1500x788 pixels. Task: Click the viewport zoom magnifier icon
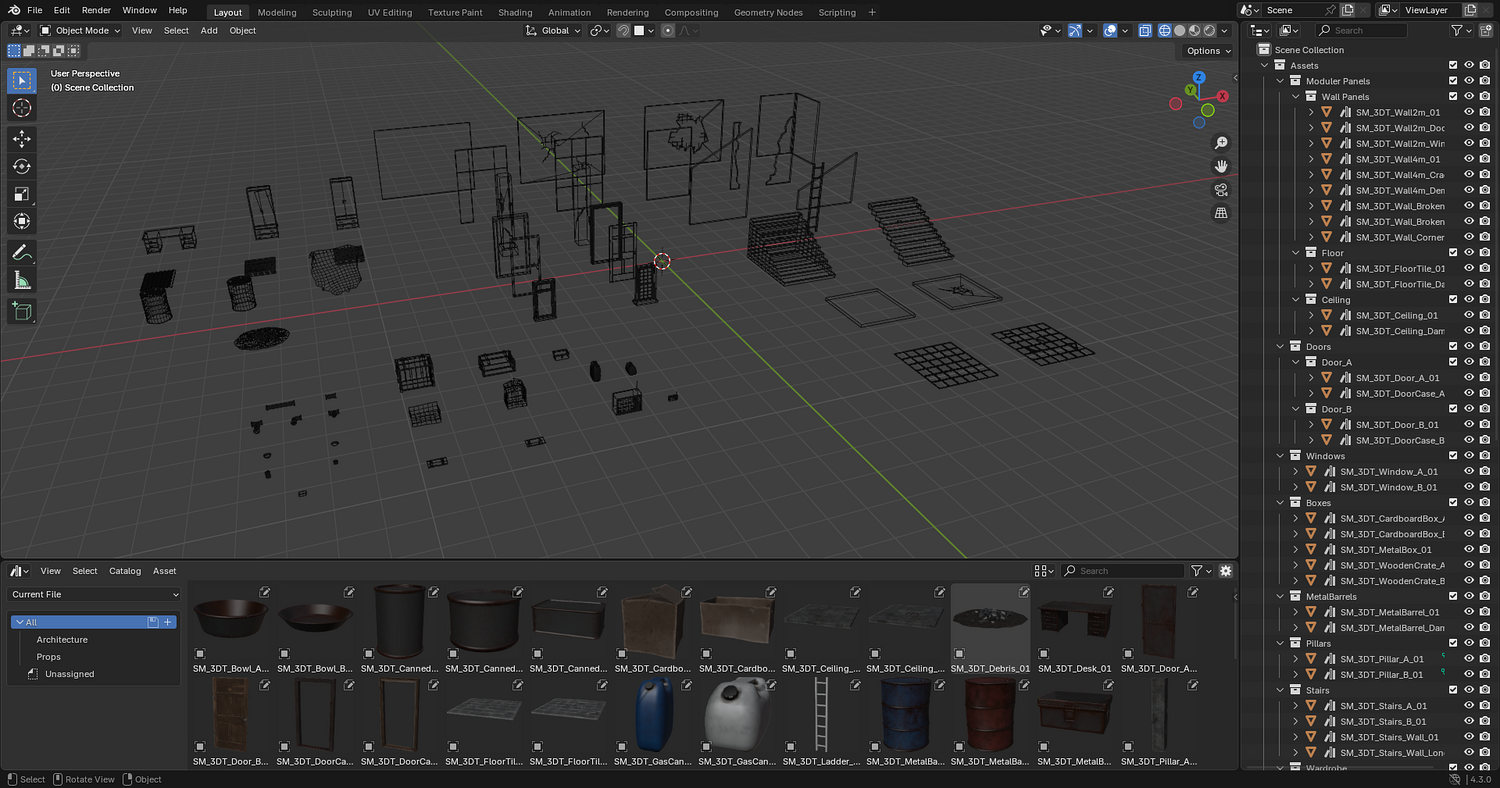click(x=1221, y=143)
